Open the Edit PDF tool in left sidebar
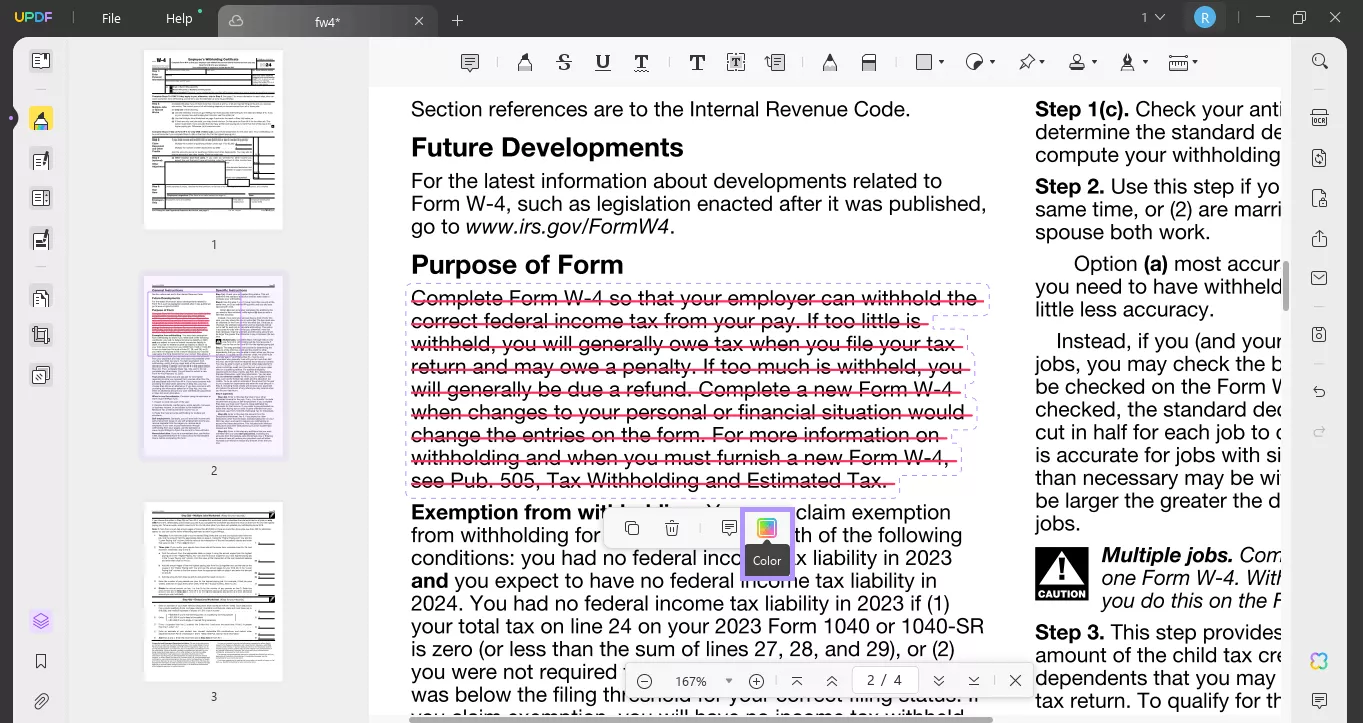 [x=40, y=159]
